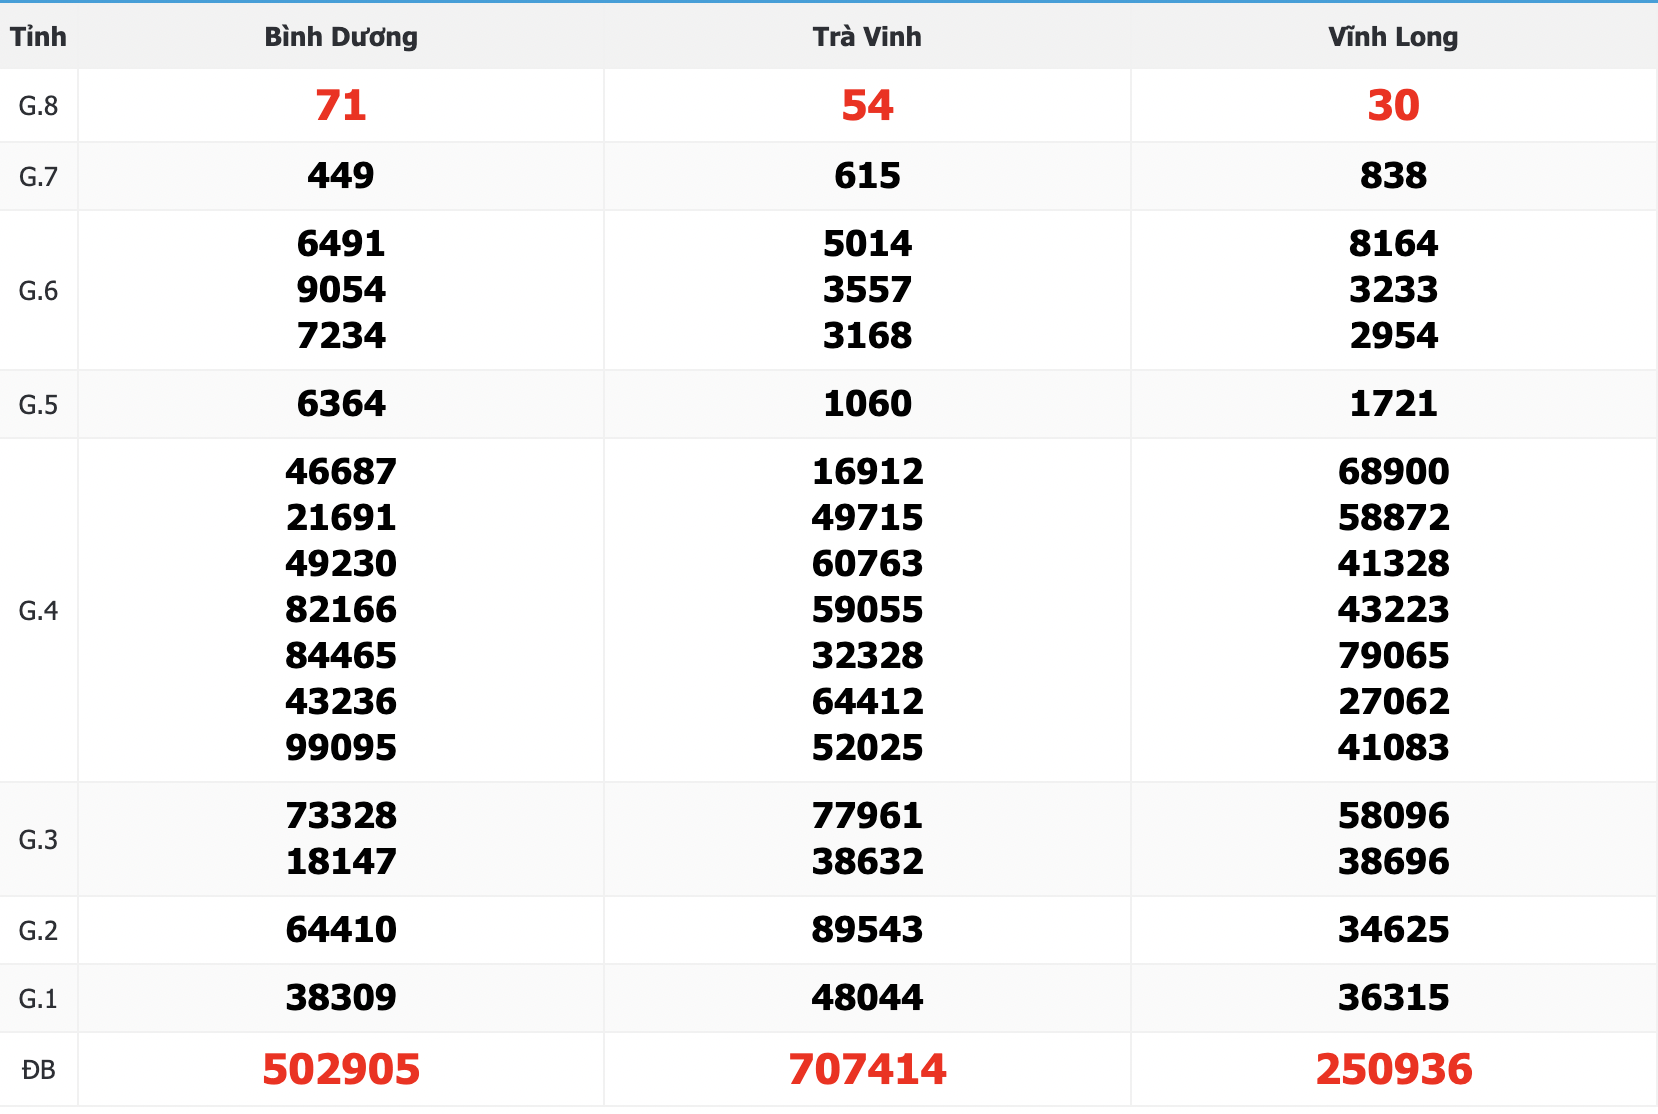Click the Bình Dương column header
Viewport: 1658px width, 1114px height.
pos(341,37)
